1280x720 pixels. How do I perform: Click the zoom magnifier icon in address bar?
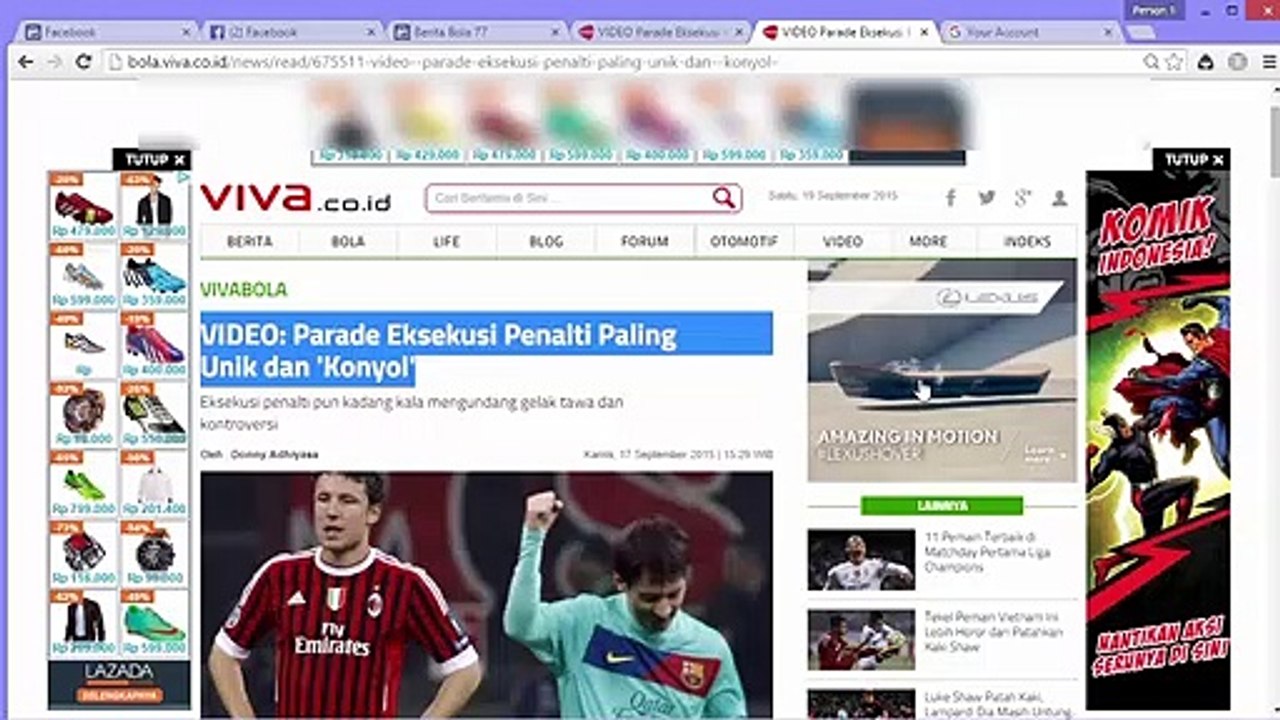tap(1152, 62)
